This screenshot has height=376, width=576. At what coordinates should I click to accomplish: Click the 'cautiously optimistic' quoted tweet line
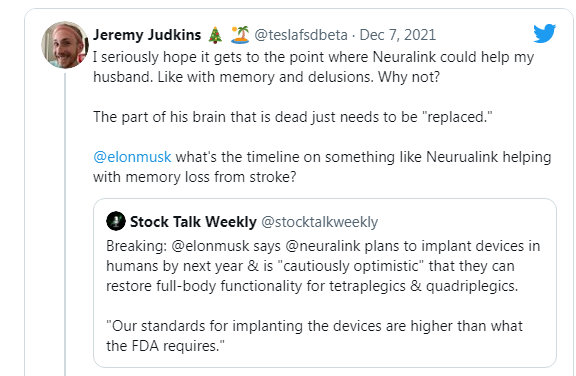click(x=310, y=266)
